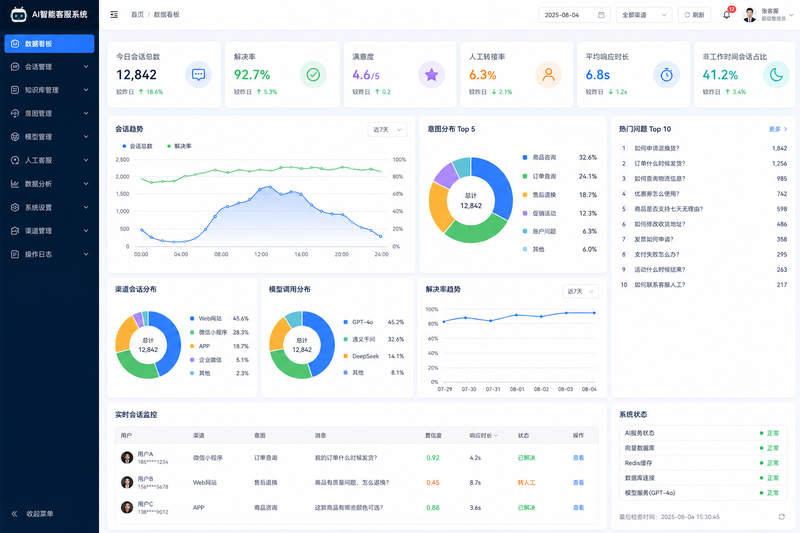Click the stopwatch icon on 平均响应时长 card
Image resolution: width=800 pixels, height=533 pixels.
pyautogui.click(x=666, y=74)
